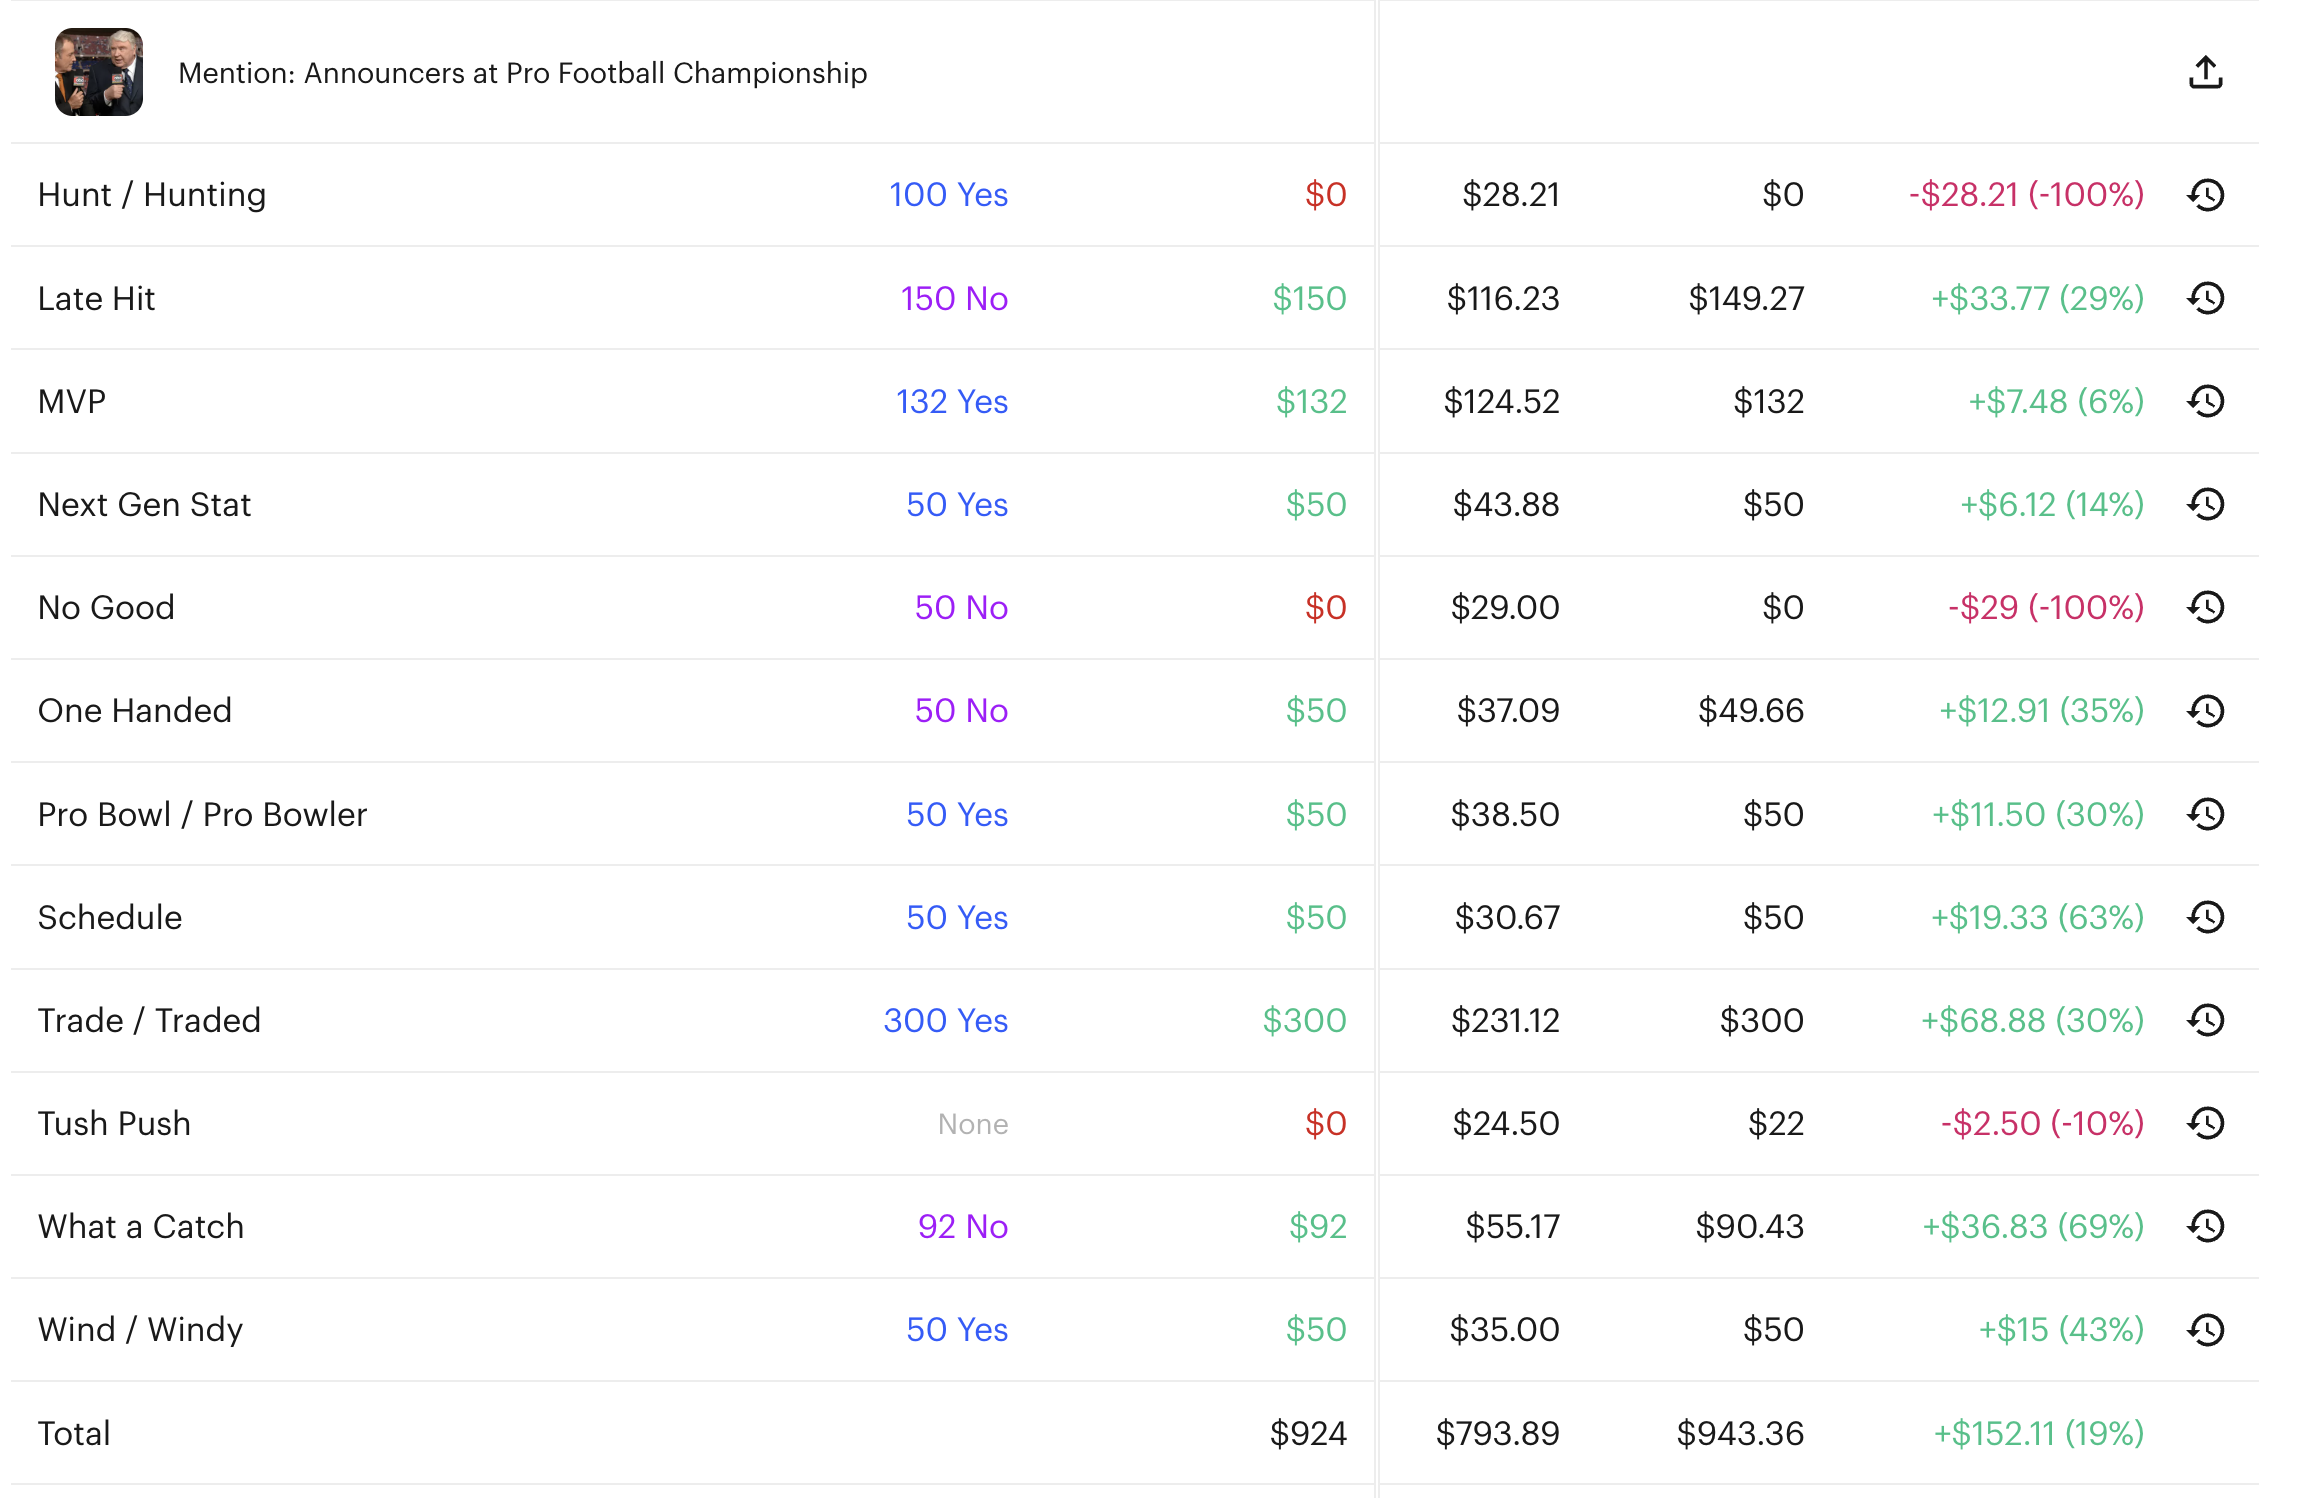
Task: Select the 300 Yes position link
Action: (x=945, y=1021)
